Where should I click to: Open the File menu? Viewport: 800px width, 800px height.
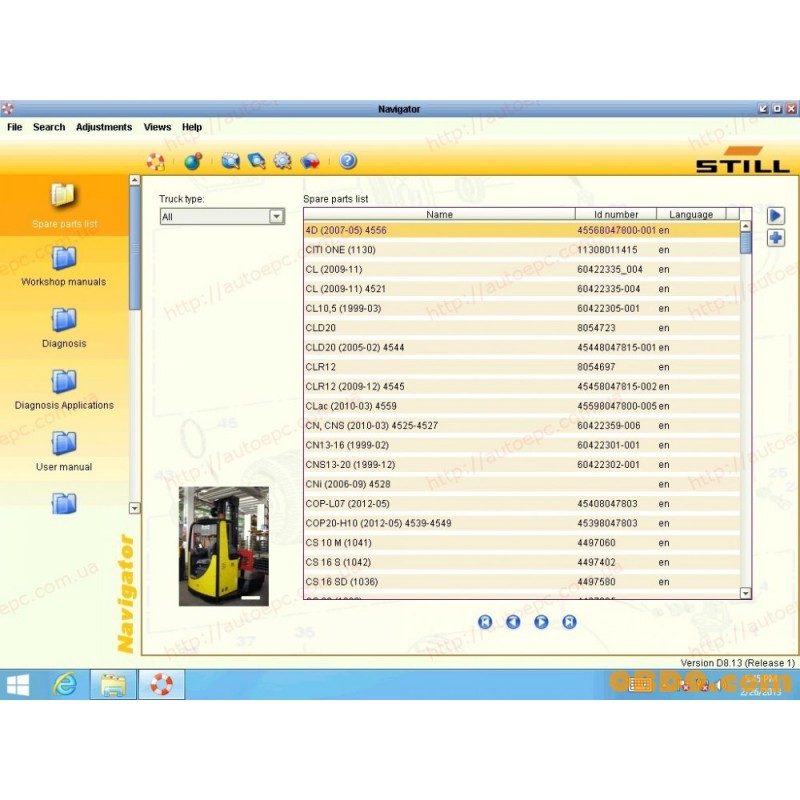[14, 127]
